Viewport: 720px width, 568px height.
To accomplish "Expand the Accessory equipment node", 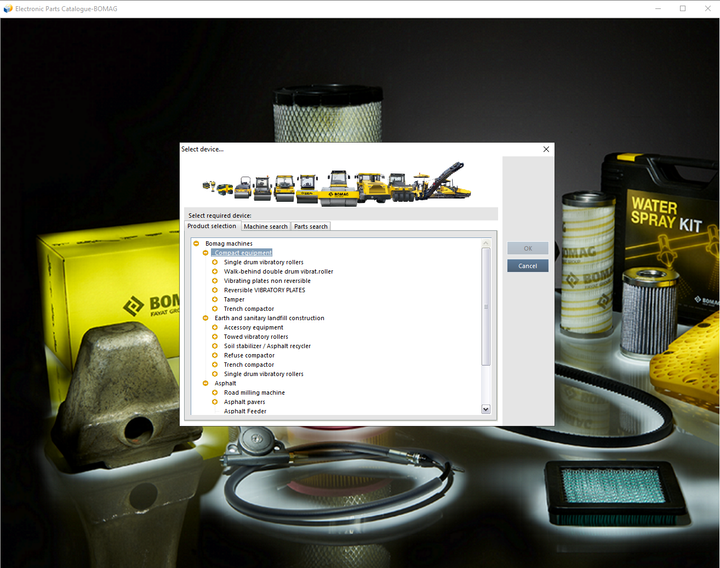I will 214,327.
